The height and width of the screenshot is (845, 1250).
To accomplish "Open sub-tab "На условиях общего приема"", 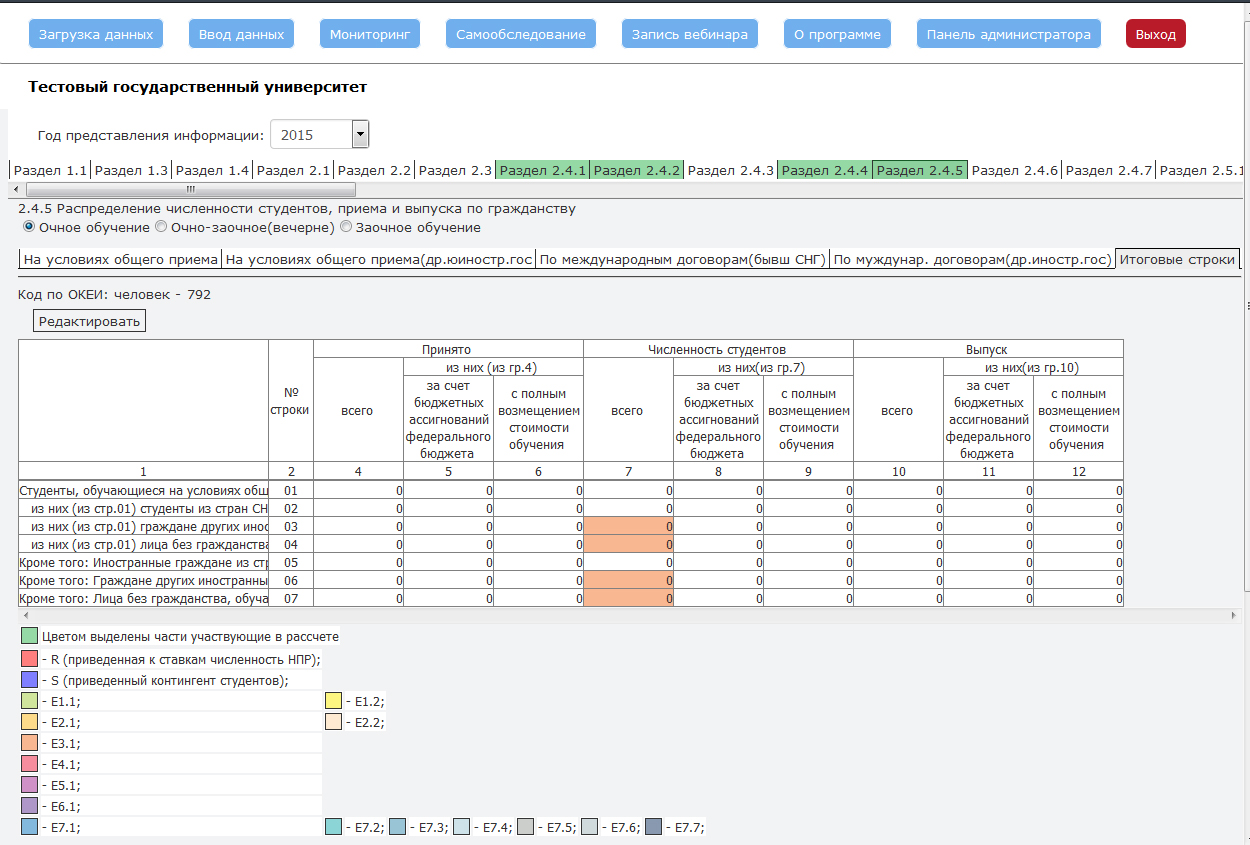I will tap(120, 260).
